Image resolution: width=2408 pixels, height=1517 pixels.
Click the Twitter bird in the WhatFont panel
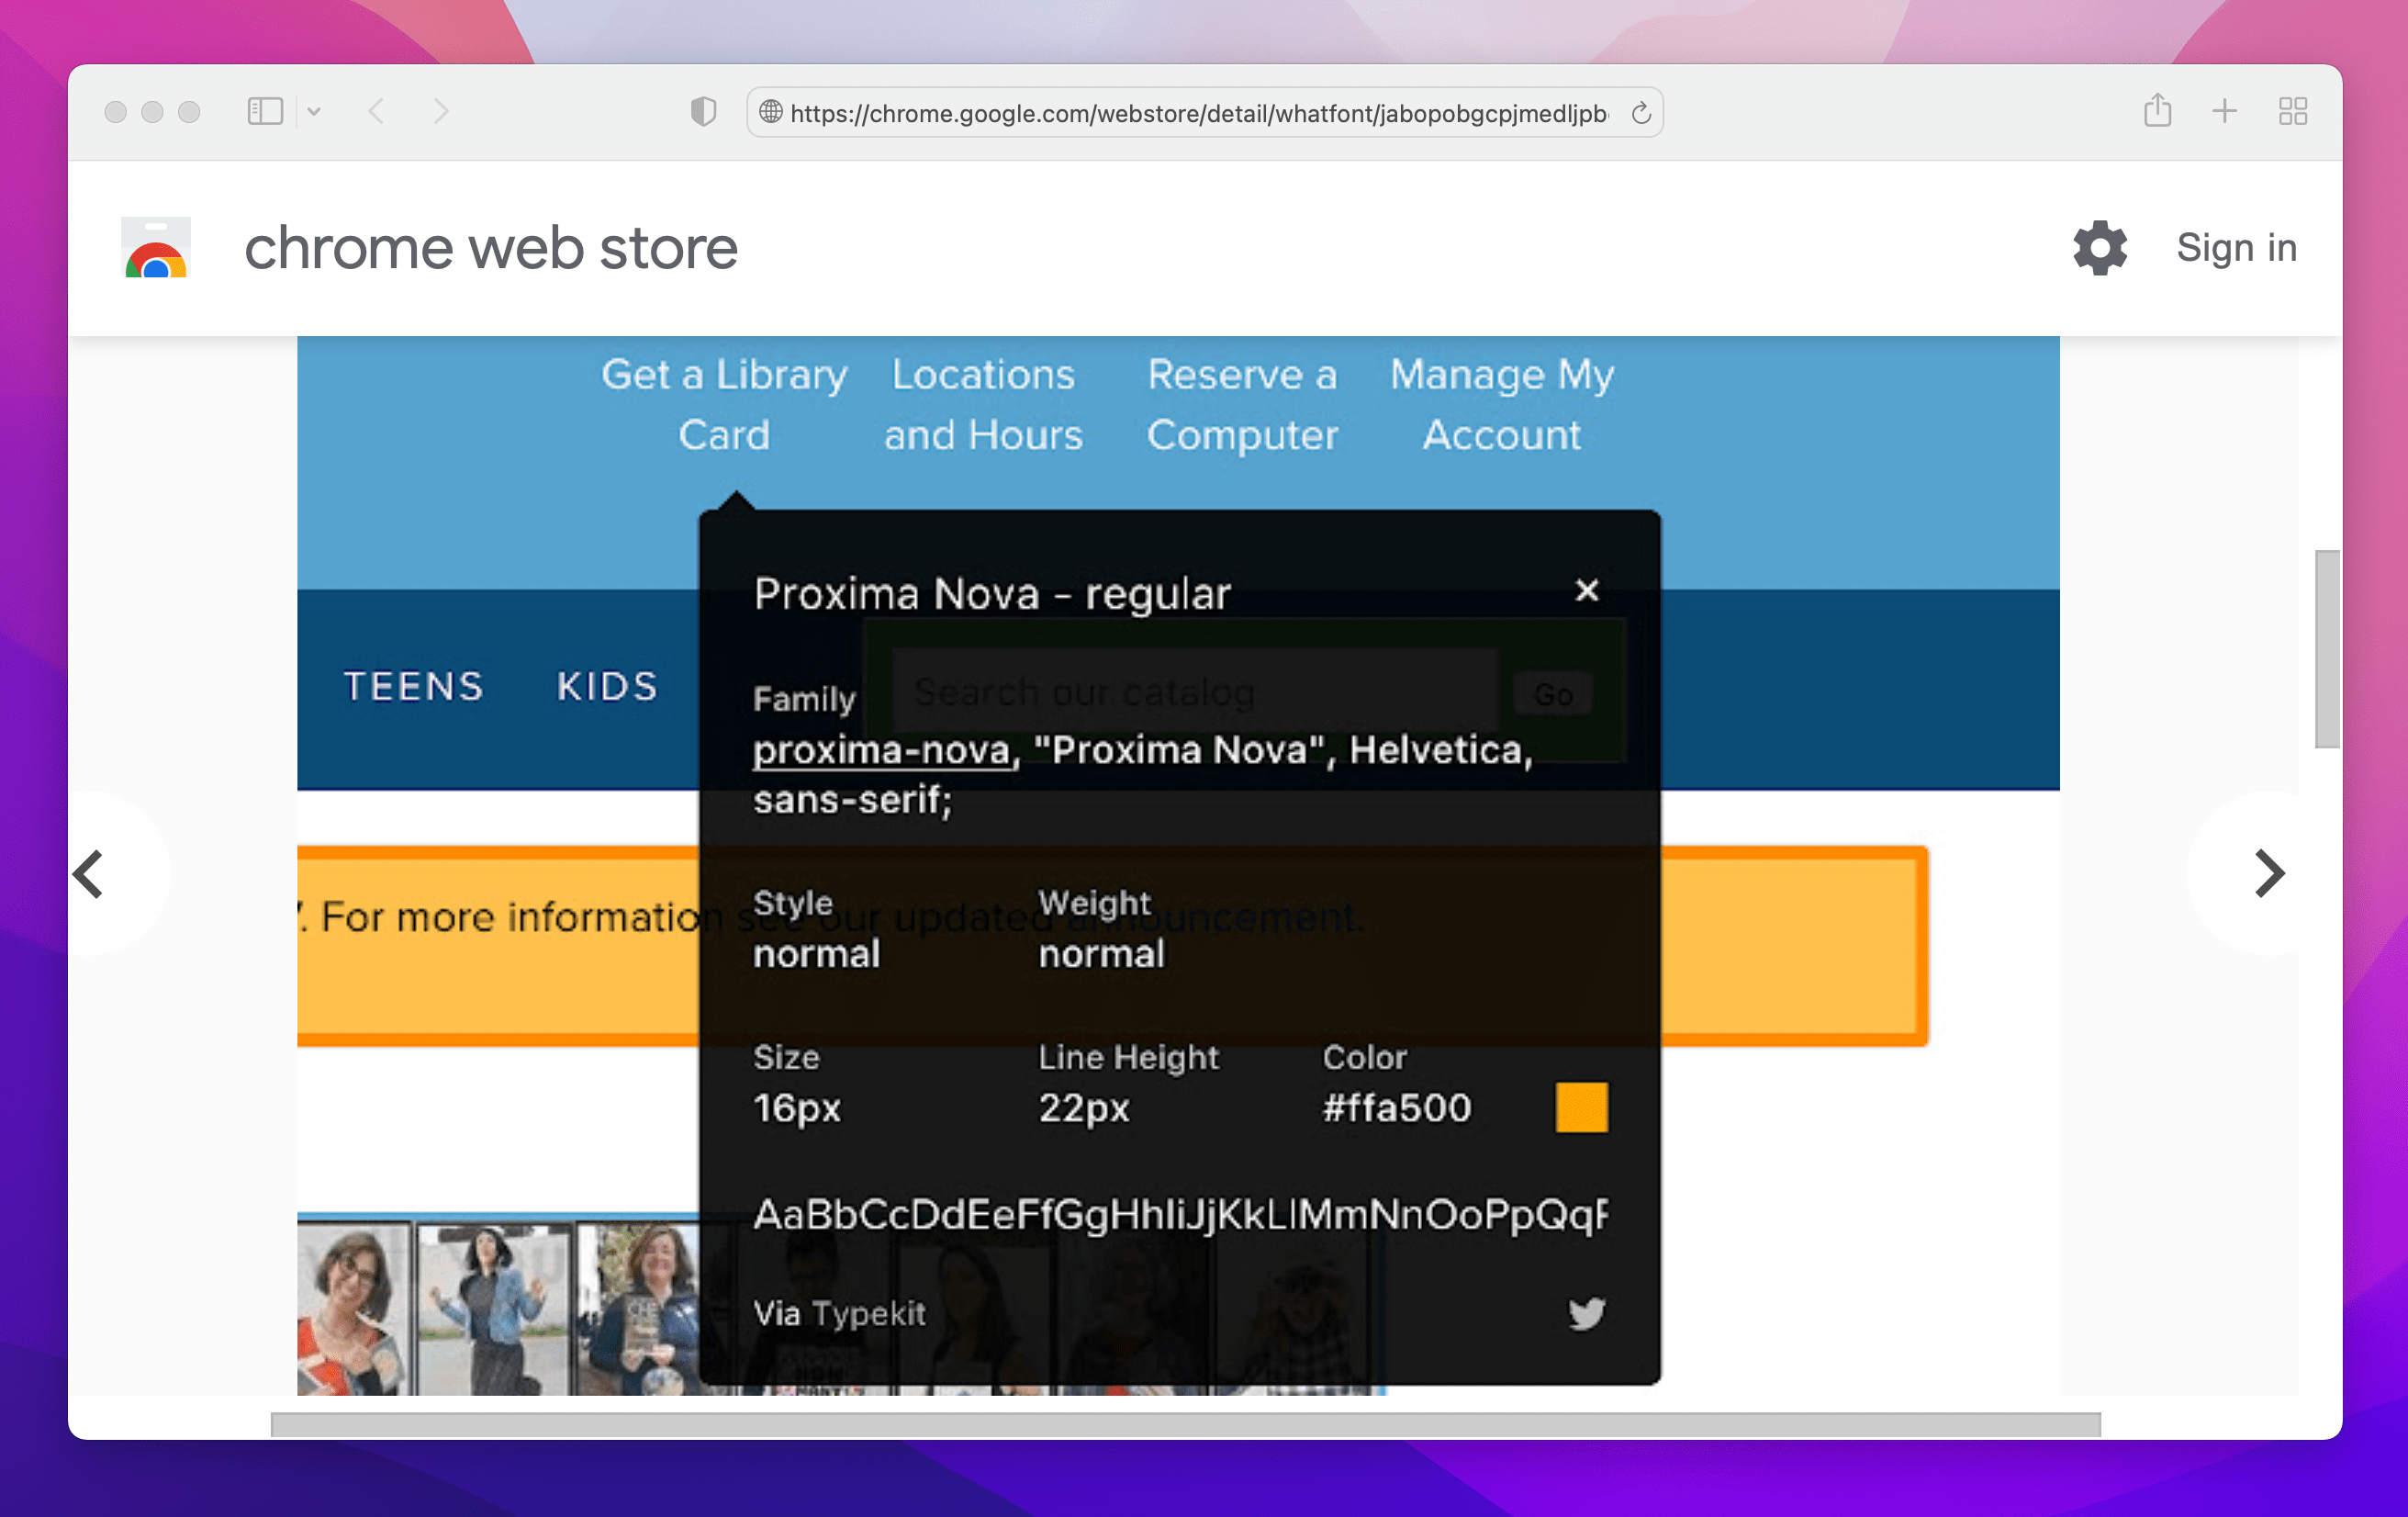coord(1586,1313)
